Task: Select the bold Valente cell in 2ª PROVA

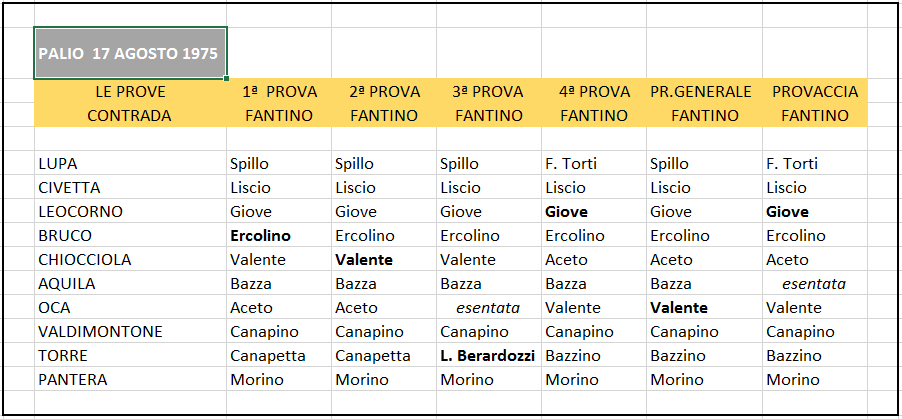Action: [x=384, y=260]
